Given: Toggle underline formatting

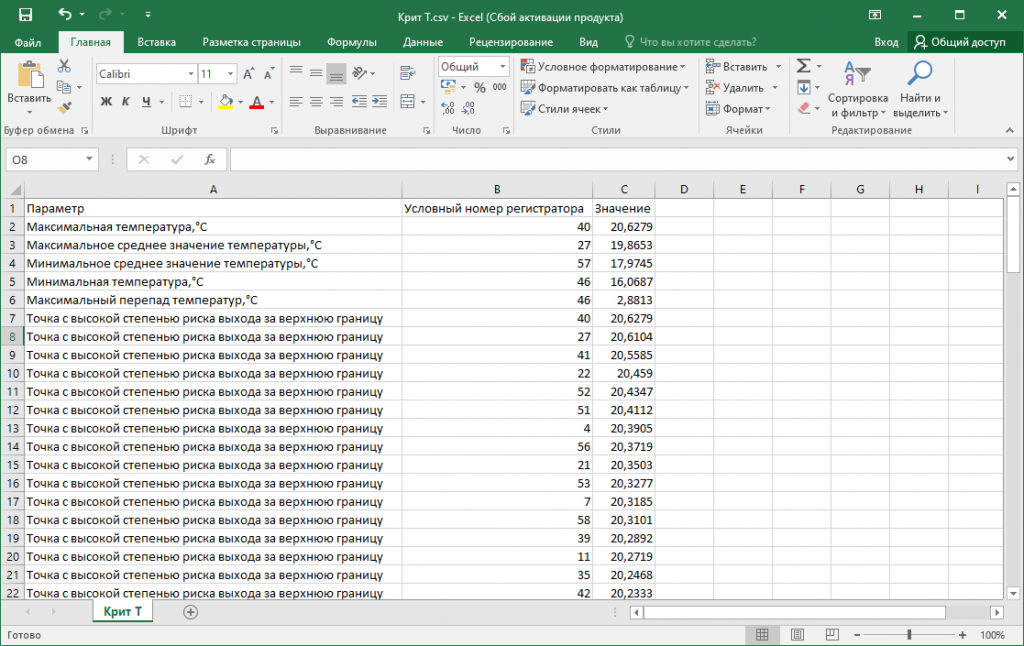Looking at the screenshot, I should pos(146,102).
